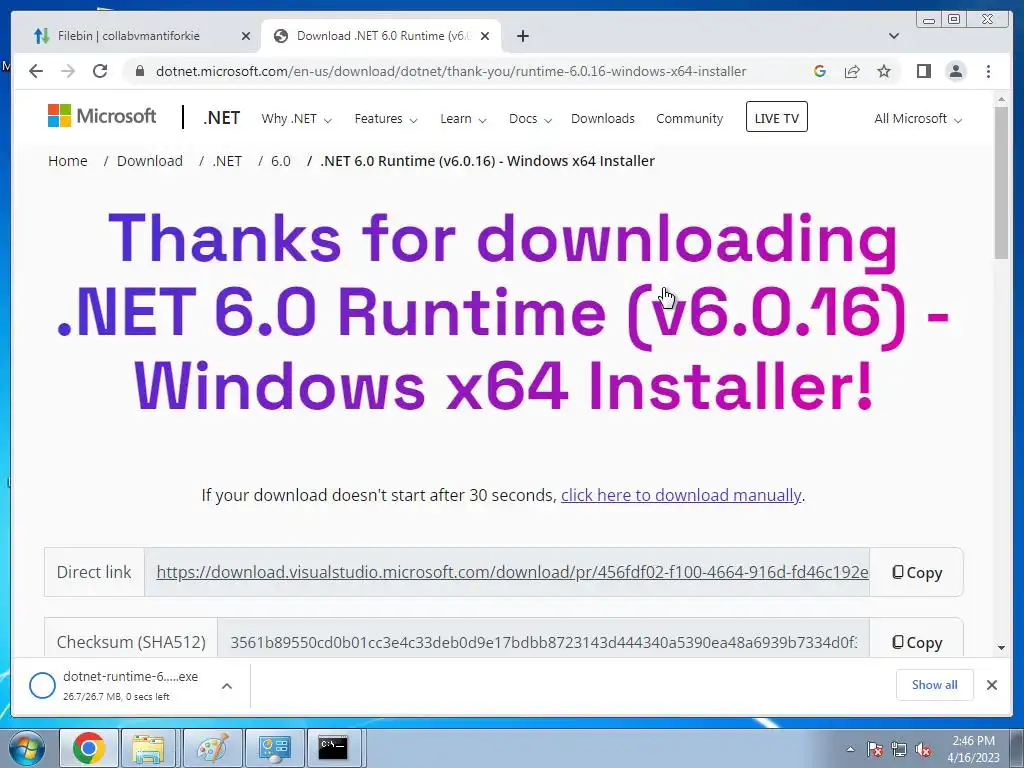Viewport: 1024px width, 768px height.
Task: Click the 'click here to download manually' link
Action: (680, 495)
